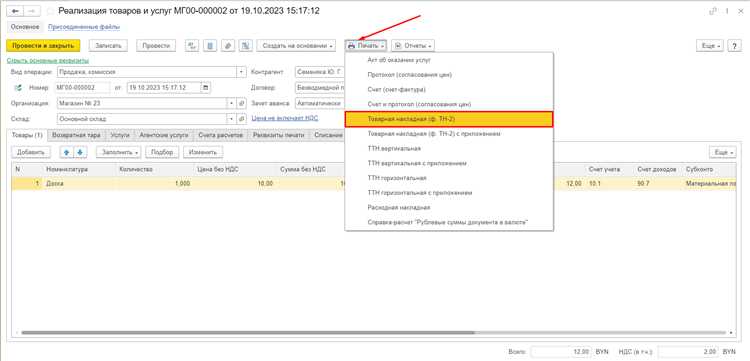This screenshot has width=750, height=361.
Task: Open Организация record via open-link icon
Action: click(242, 103)
